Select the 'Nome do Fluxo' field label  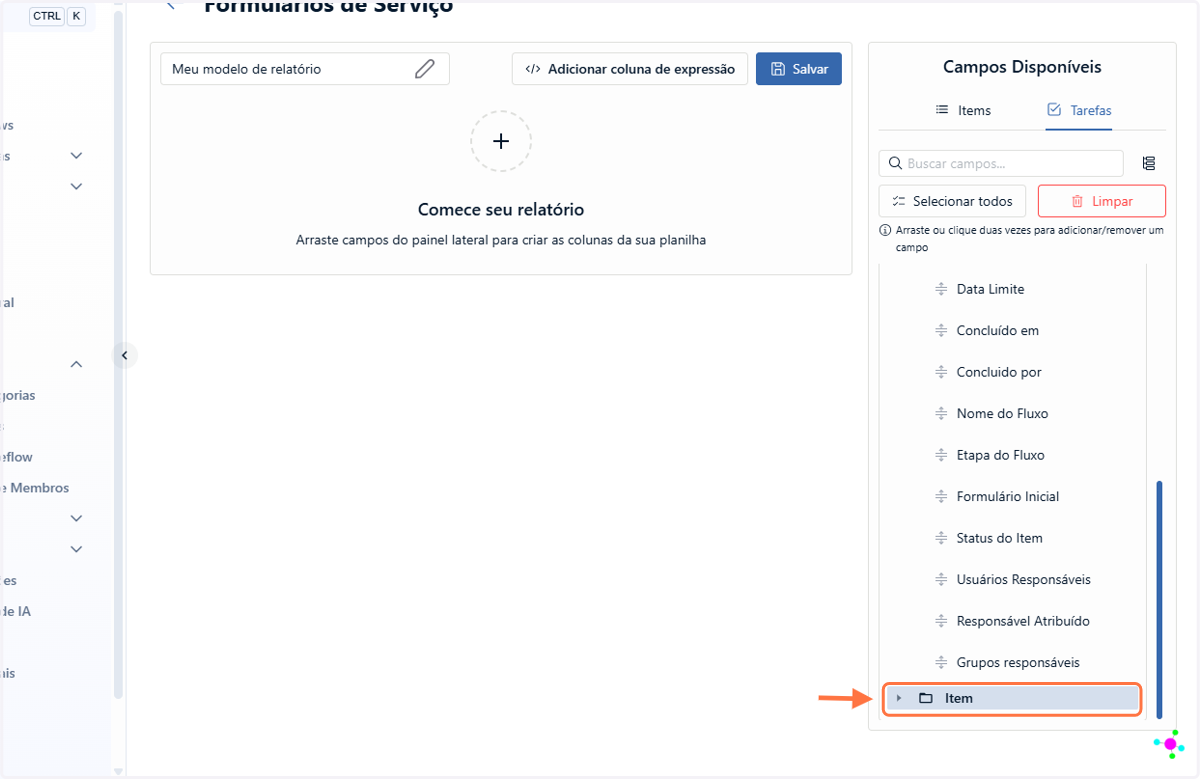[1002, 414]
